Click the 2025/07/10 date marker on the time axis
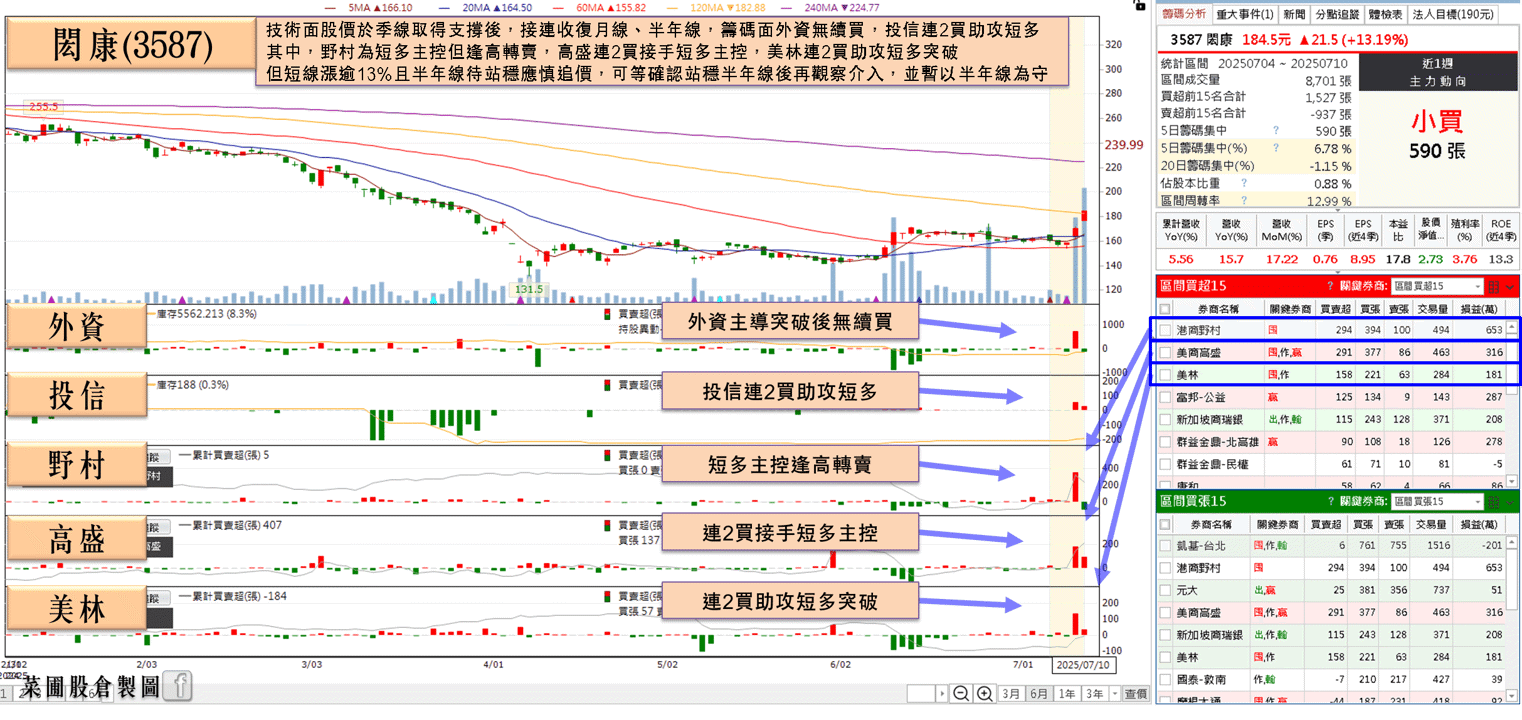Screen dimensions: 1522x720 (x=1084, y=665)
